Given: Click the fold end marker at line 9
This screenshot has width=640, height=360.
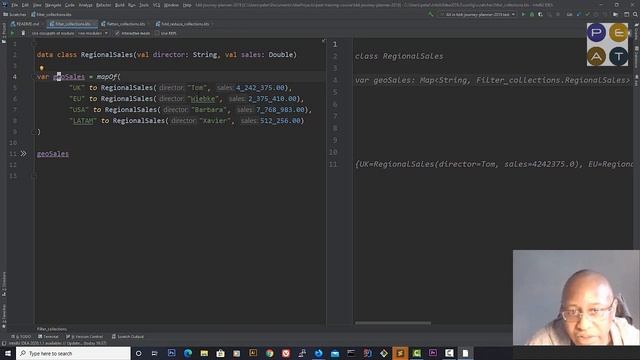Looking at the screenshot, I should [x=34, y=131].
